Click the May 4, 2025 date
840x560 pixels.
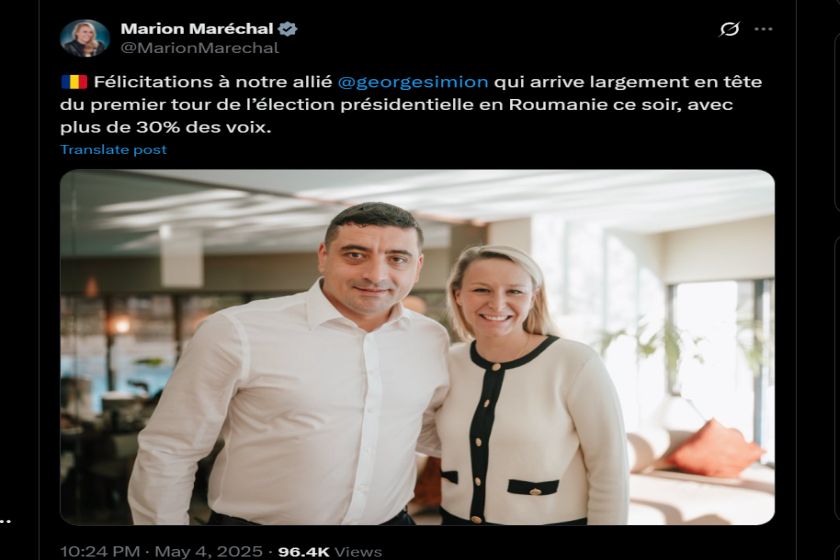[x=209, y=551]
